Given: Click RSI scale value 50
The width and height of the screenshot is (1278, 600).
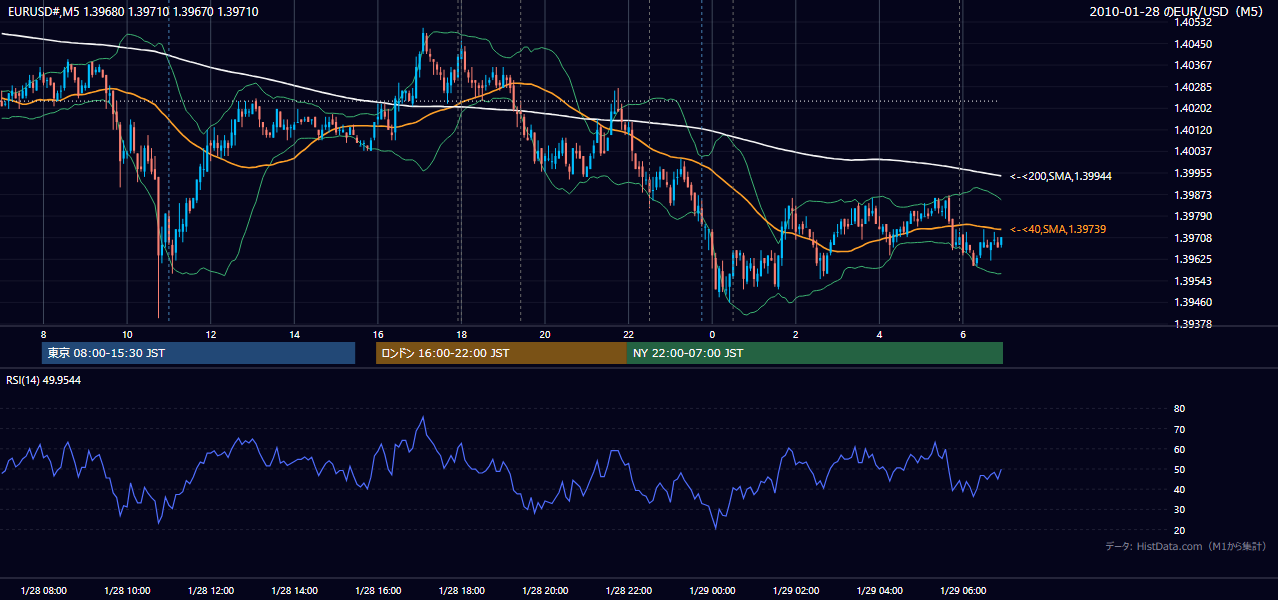Looking at the screenshot, I should point(1179,469).
